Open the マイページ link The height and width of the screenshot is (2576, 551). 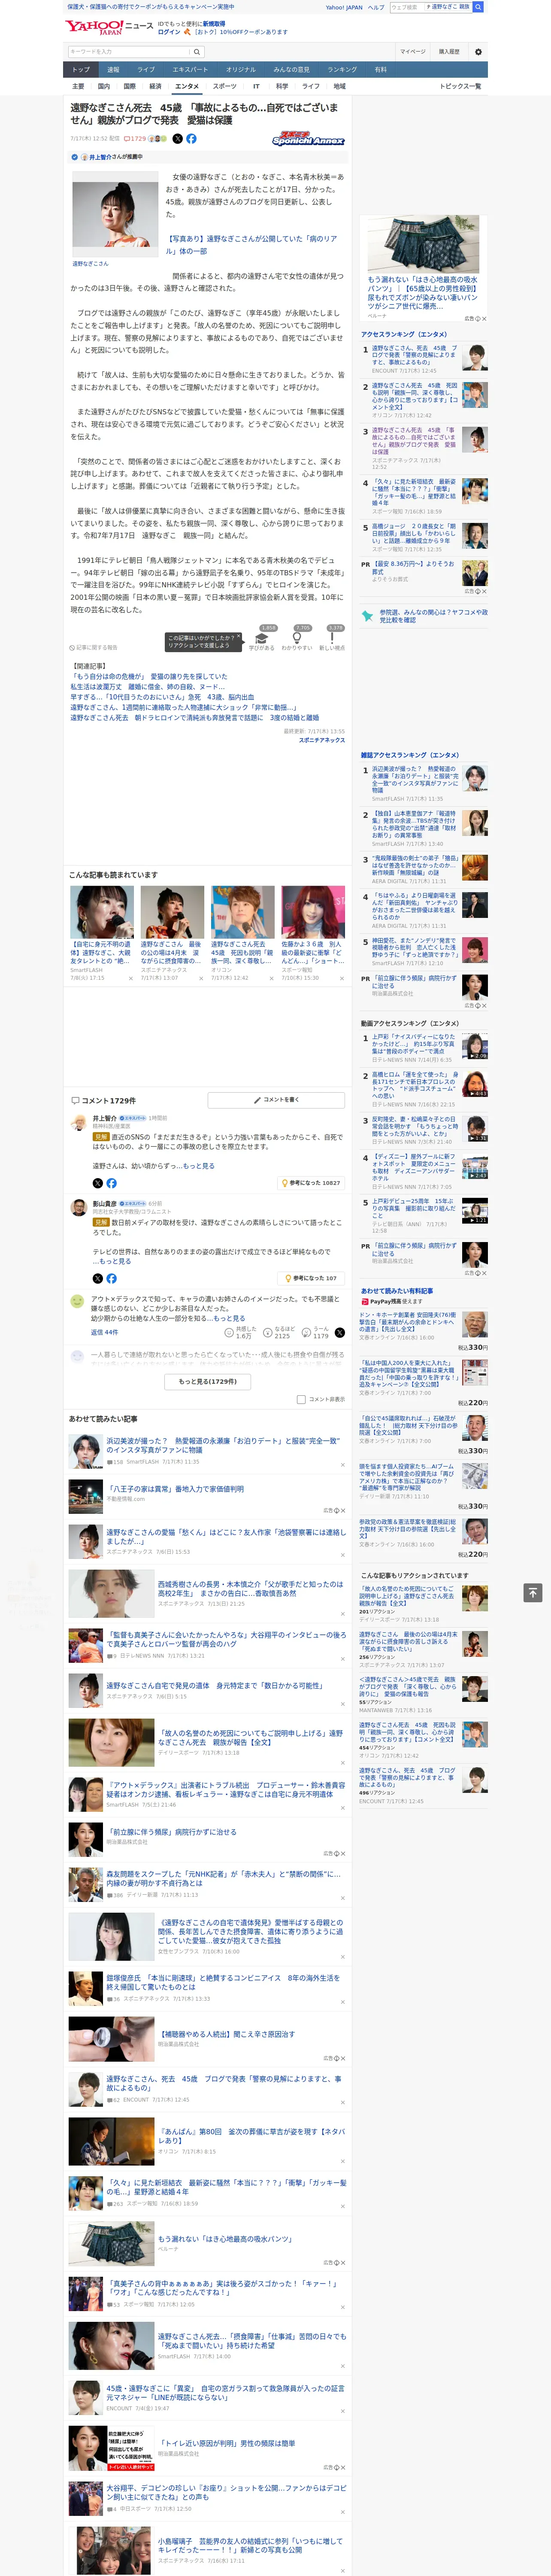(x=412, y=51)
